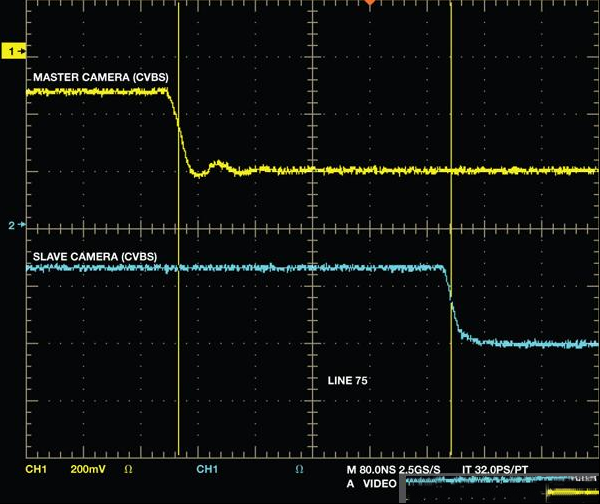Open the cyan waveform overview thumbnail
This screenshot has width=600, height=504.
coord(501,480)
